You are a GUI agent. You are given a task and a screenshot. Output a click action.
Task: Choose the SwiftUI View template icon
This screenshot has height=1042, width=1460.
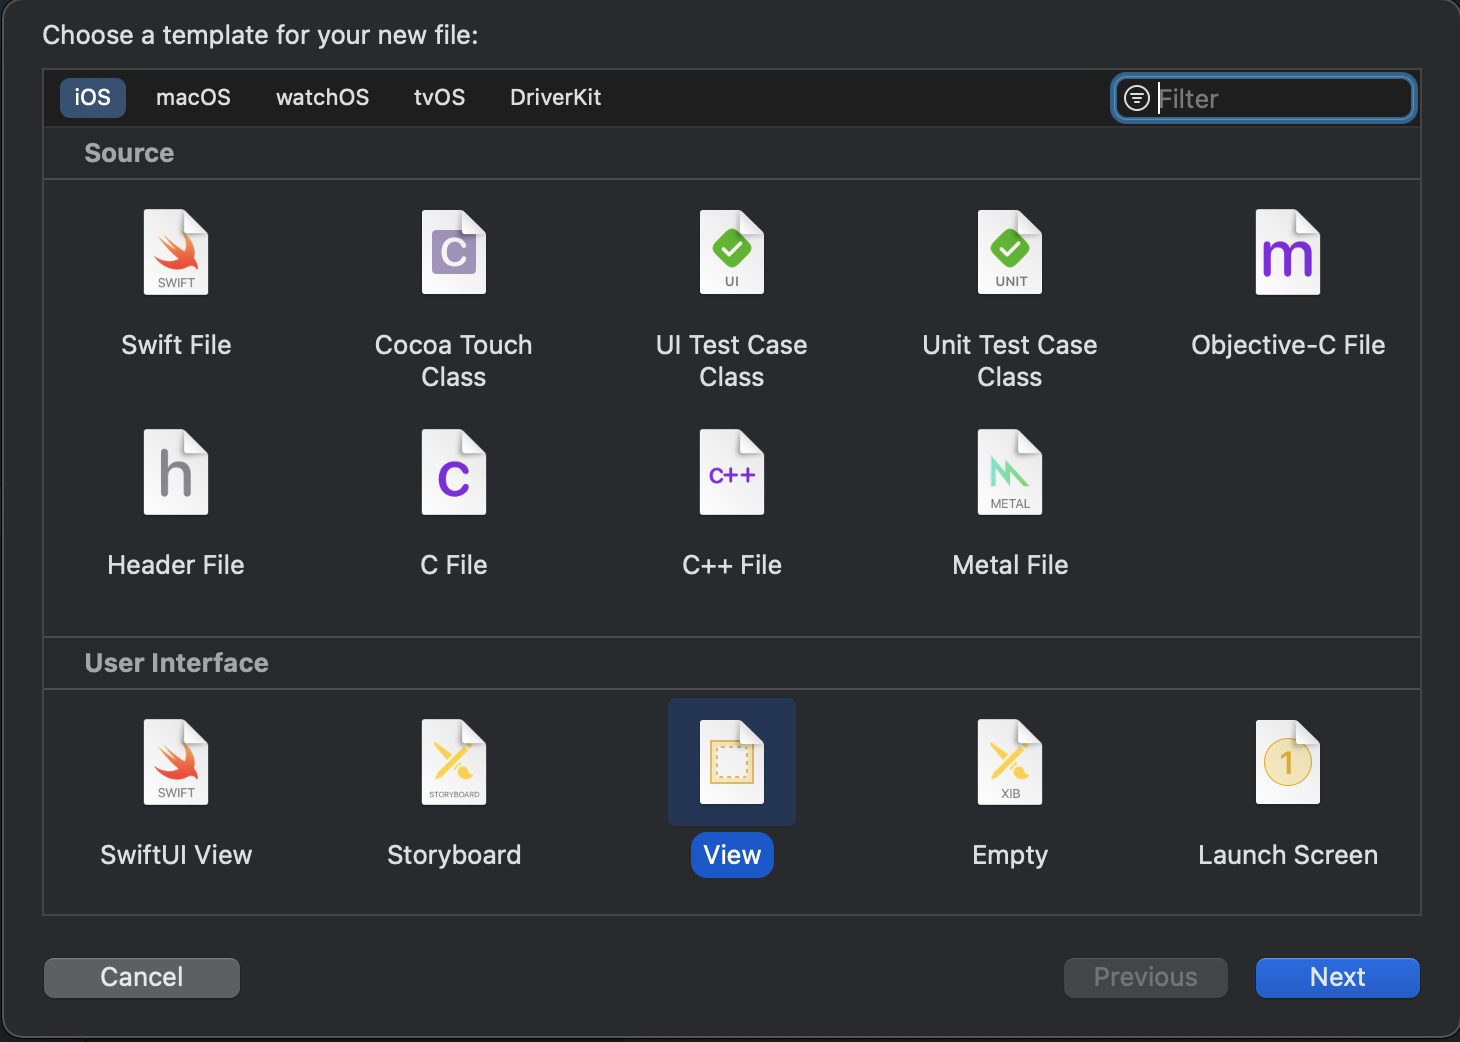(176, 762)
